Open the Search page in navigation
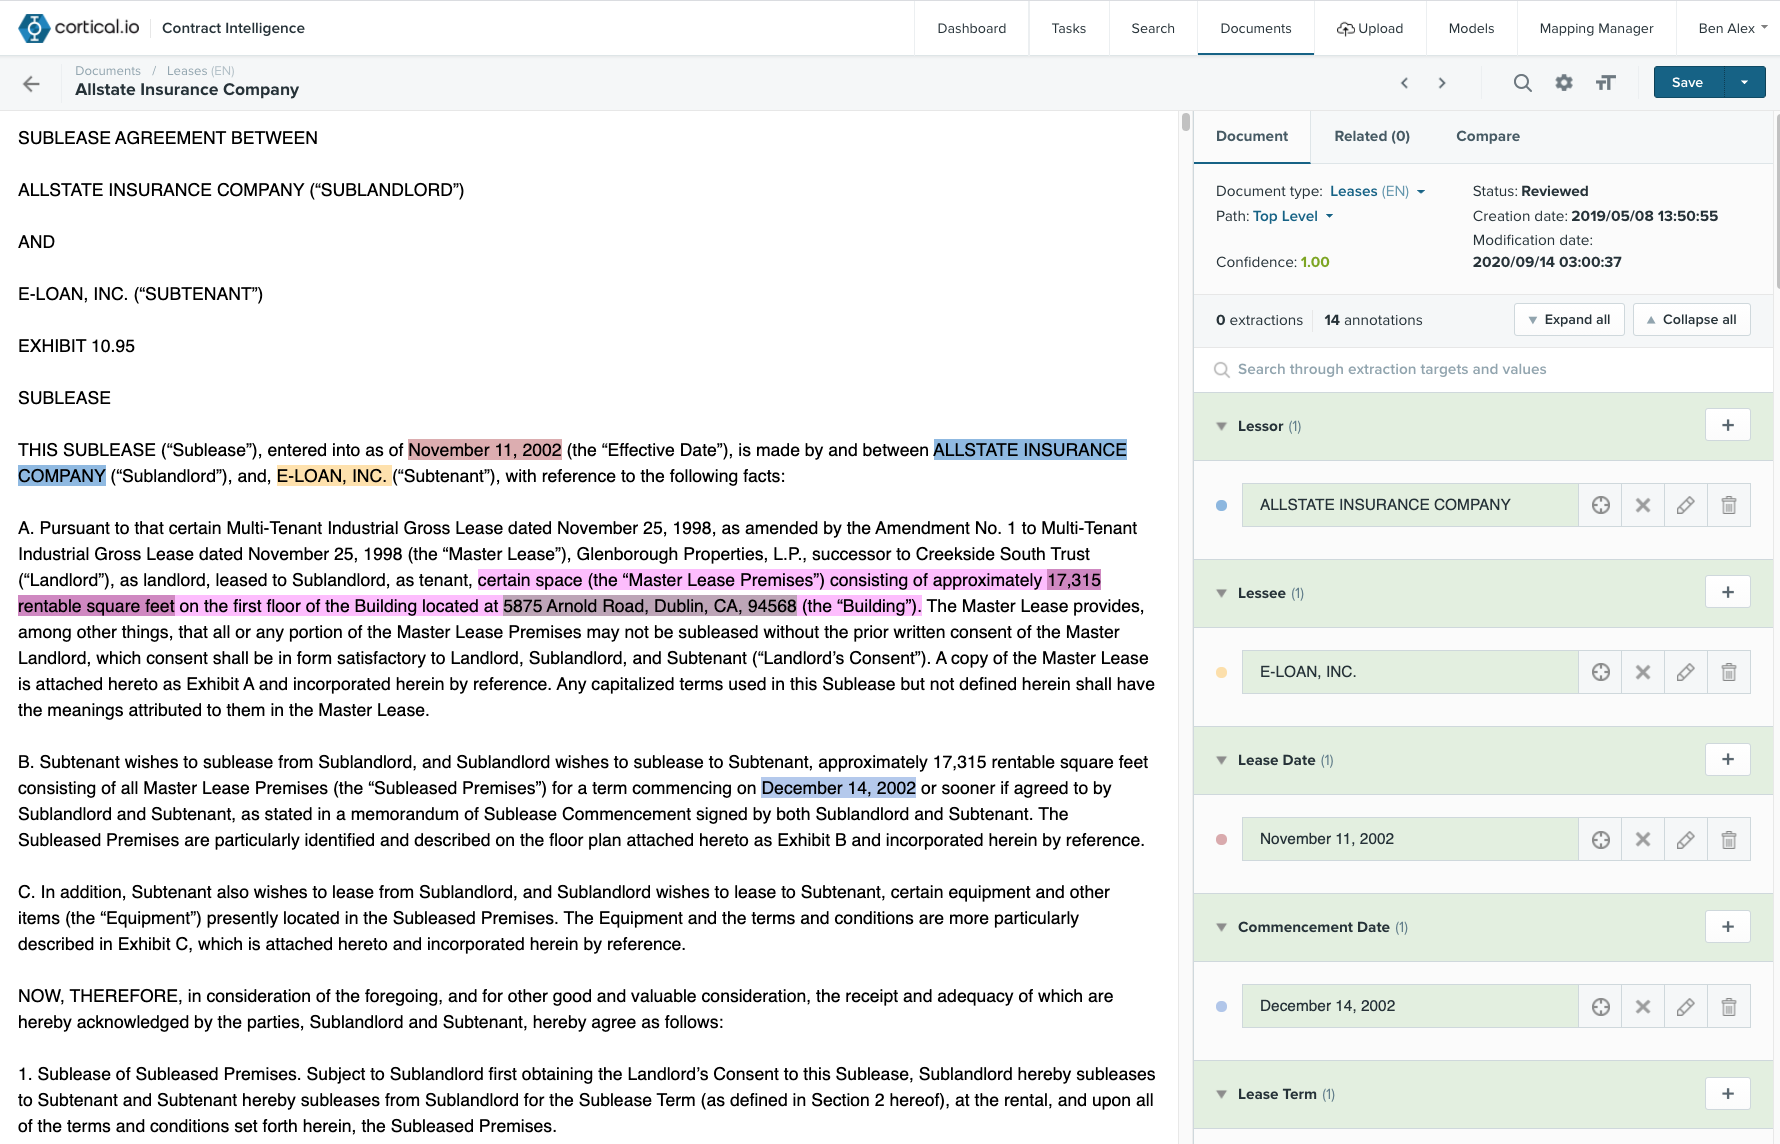The width and height of the screenshot is (1780, 1144). point(1152,28)
